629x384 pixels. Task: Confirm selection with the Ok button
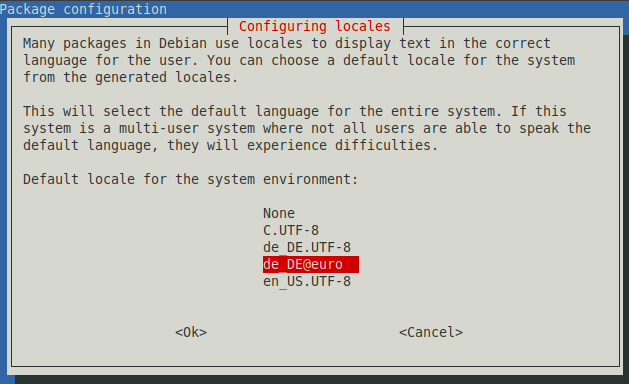click(x=191, y=332)
